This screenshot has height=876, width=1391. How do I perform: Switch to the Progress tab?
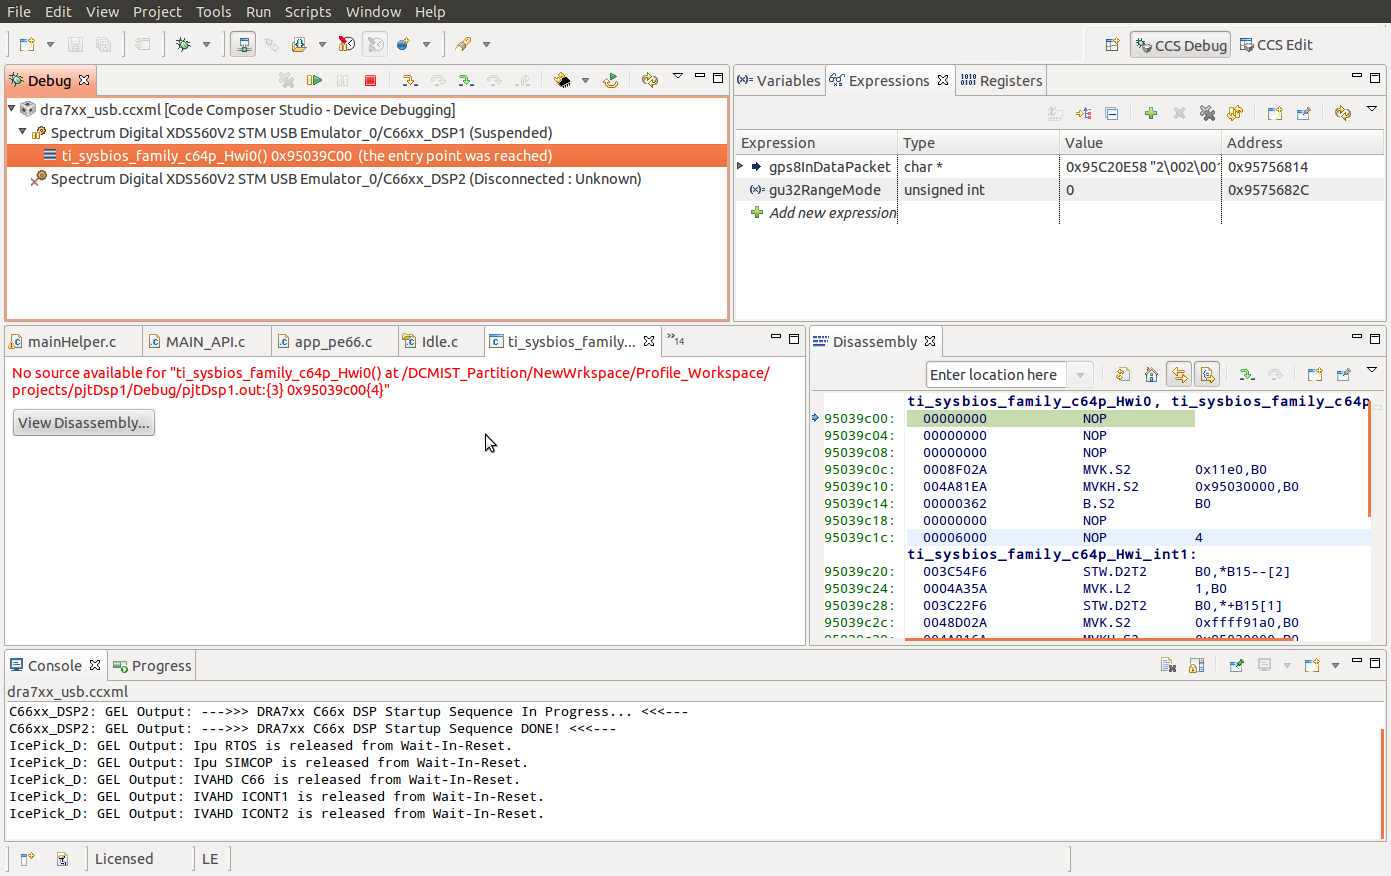click(x=152, y=665)
